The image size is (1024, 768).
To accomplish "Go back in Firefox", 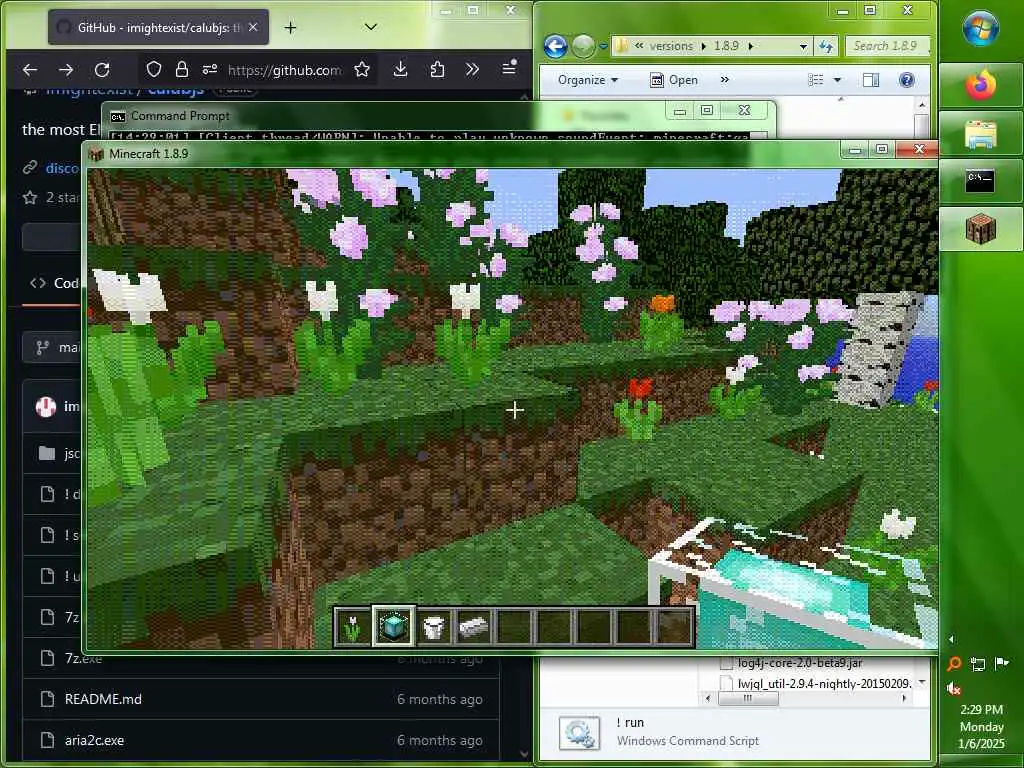I will pos(30,70).
